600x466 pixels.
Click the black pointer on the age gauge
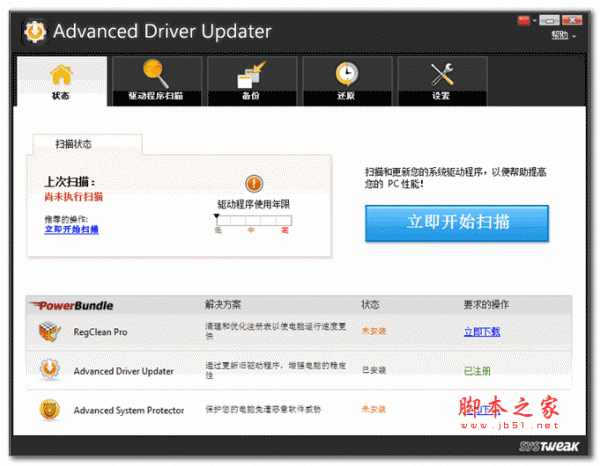[217, 216]
